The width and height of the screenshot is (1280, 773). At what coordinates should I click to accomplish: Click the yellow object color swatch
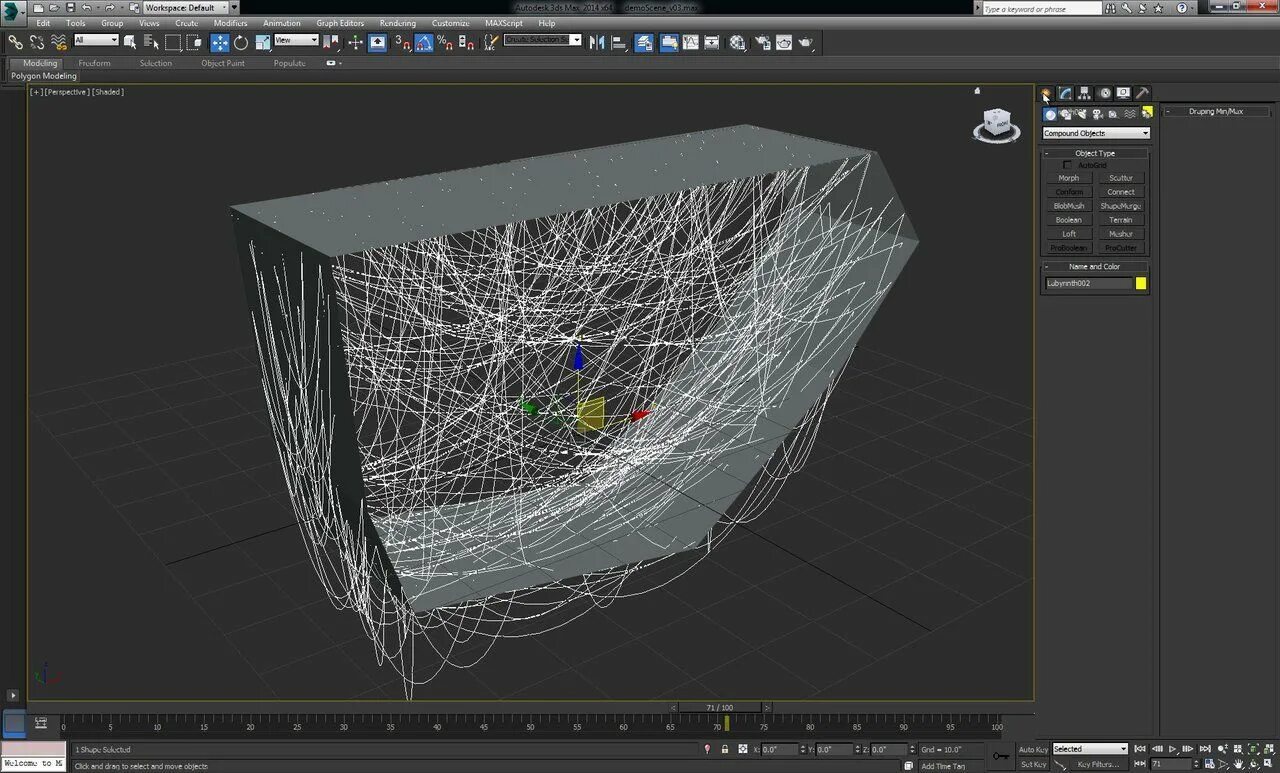(x=1141, y=284)
